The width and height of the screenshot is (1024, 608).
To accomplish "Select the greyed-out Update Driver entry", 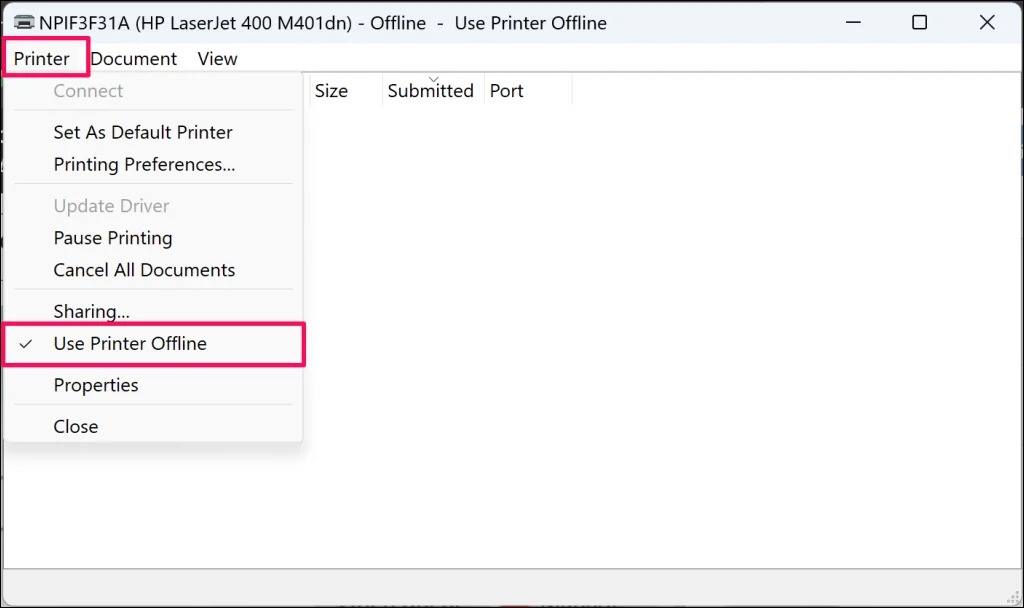I will 153,206.
